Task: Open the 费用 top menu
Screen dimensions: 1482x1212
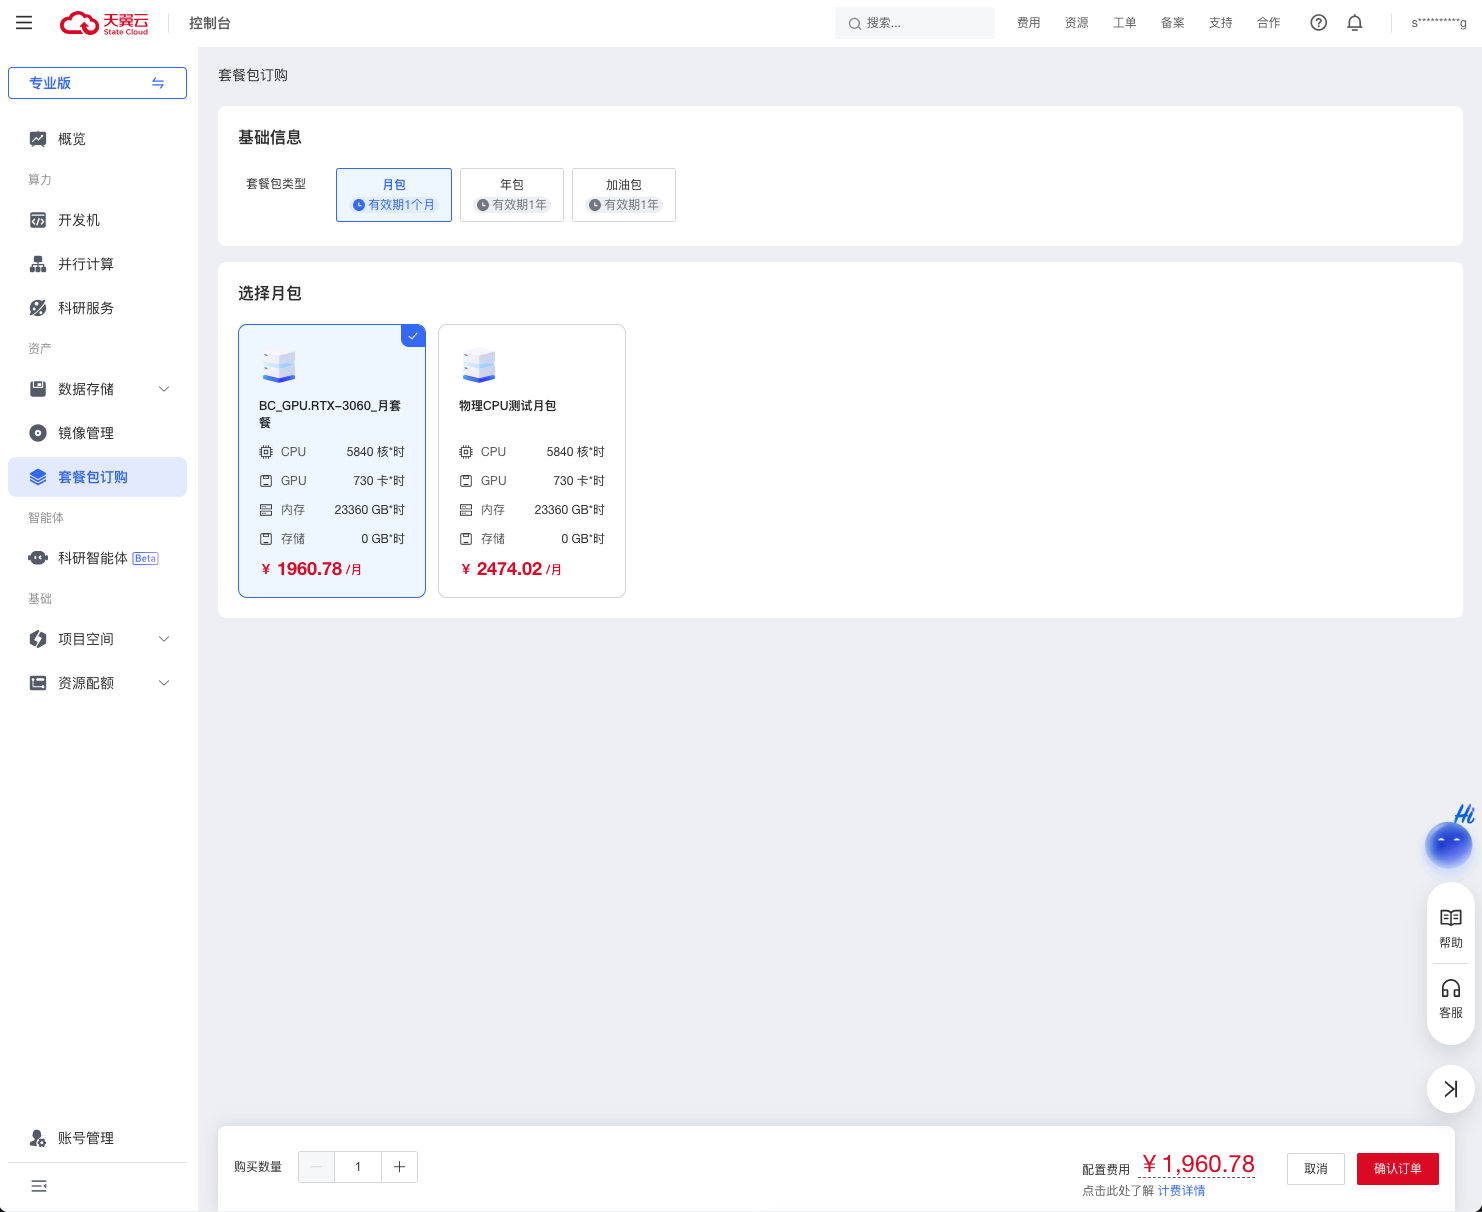Action: tap(1029, 23)
